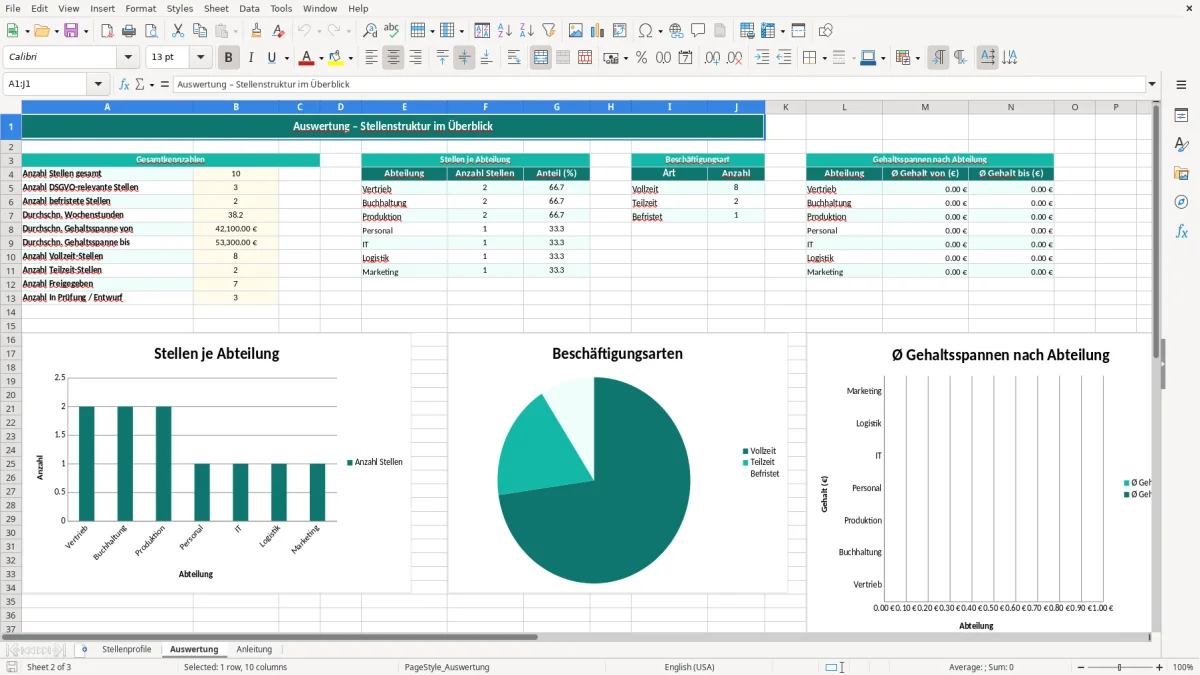The height and width of the screenshot is (675, 1200).
Task: Click zoom out minus button
Action: pos(1081,667)
